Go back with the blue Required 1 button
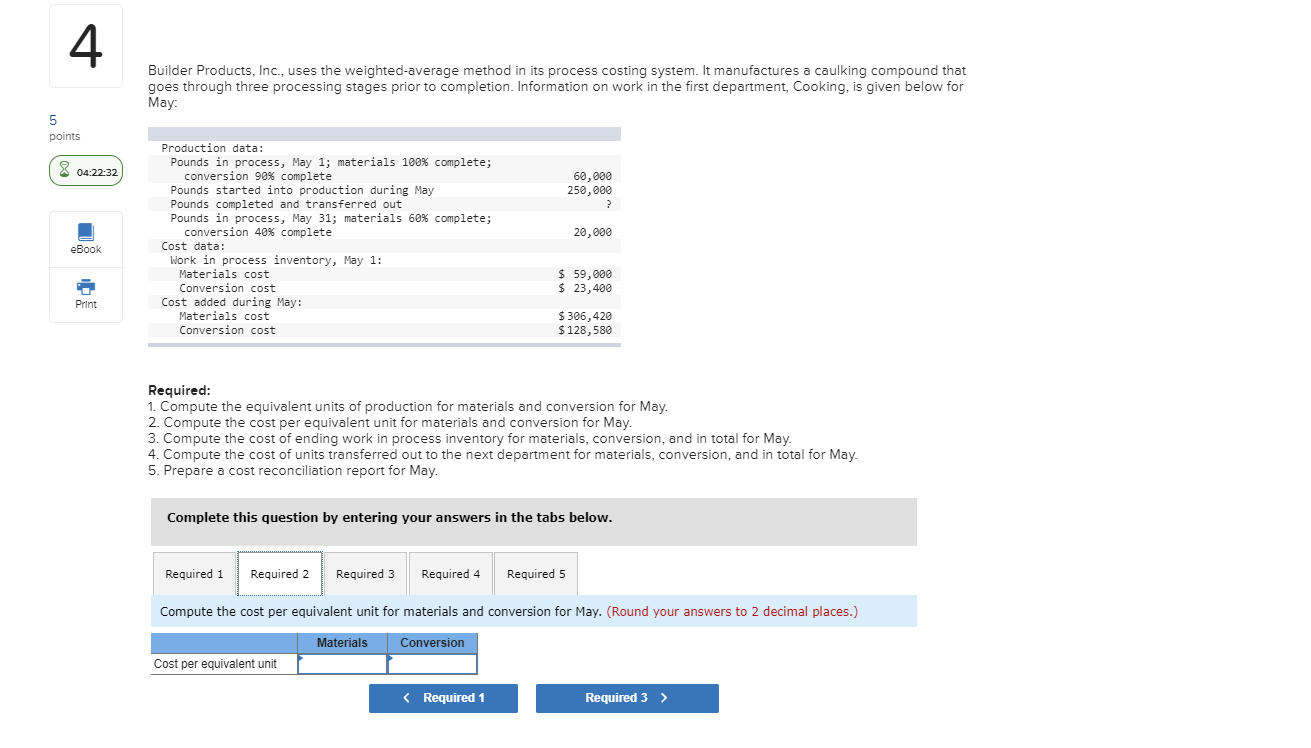Screen dimensions: 1311x748 coord(443,698)
